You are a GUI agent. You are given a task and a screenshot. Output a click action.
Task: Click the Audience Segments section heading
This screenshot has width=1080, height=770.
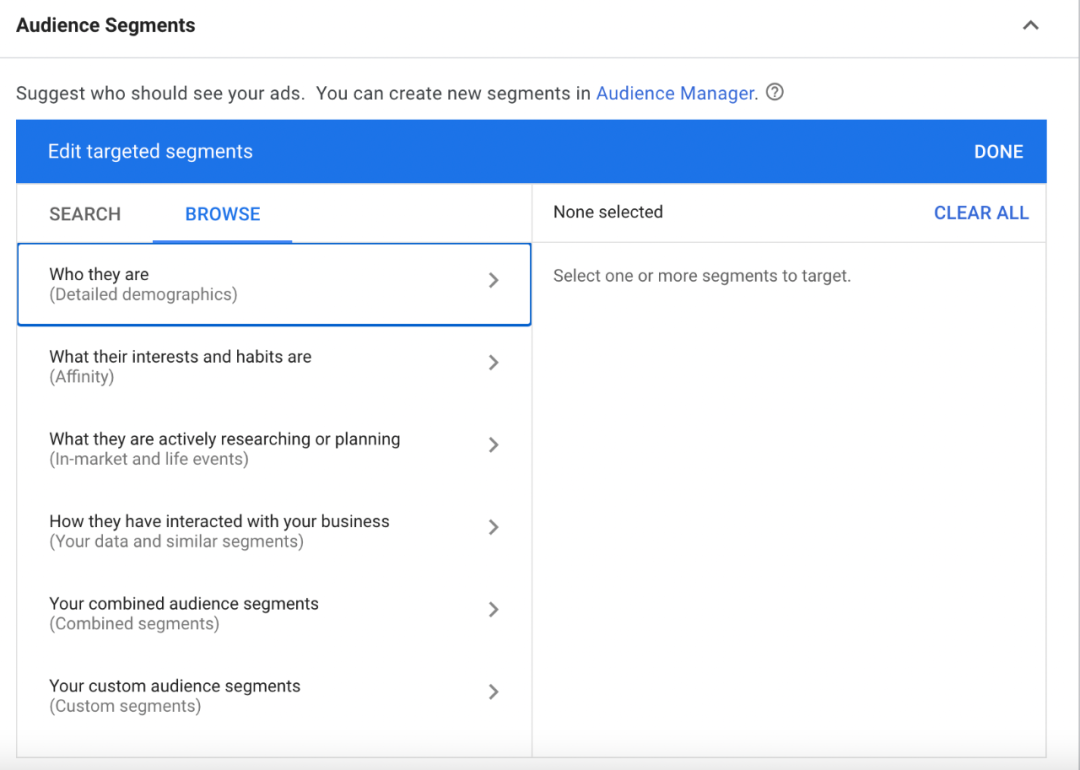coord(106,26)
